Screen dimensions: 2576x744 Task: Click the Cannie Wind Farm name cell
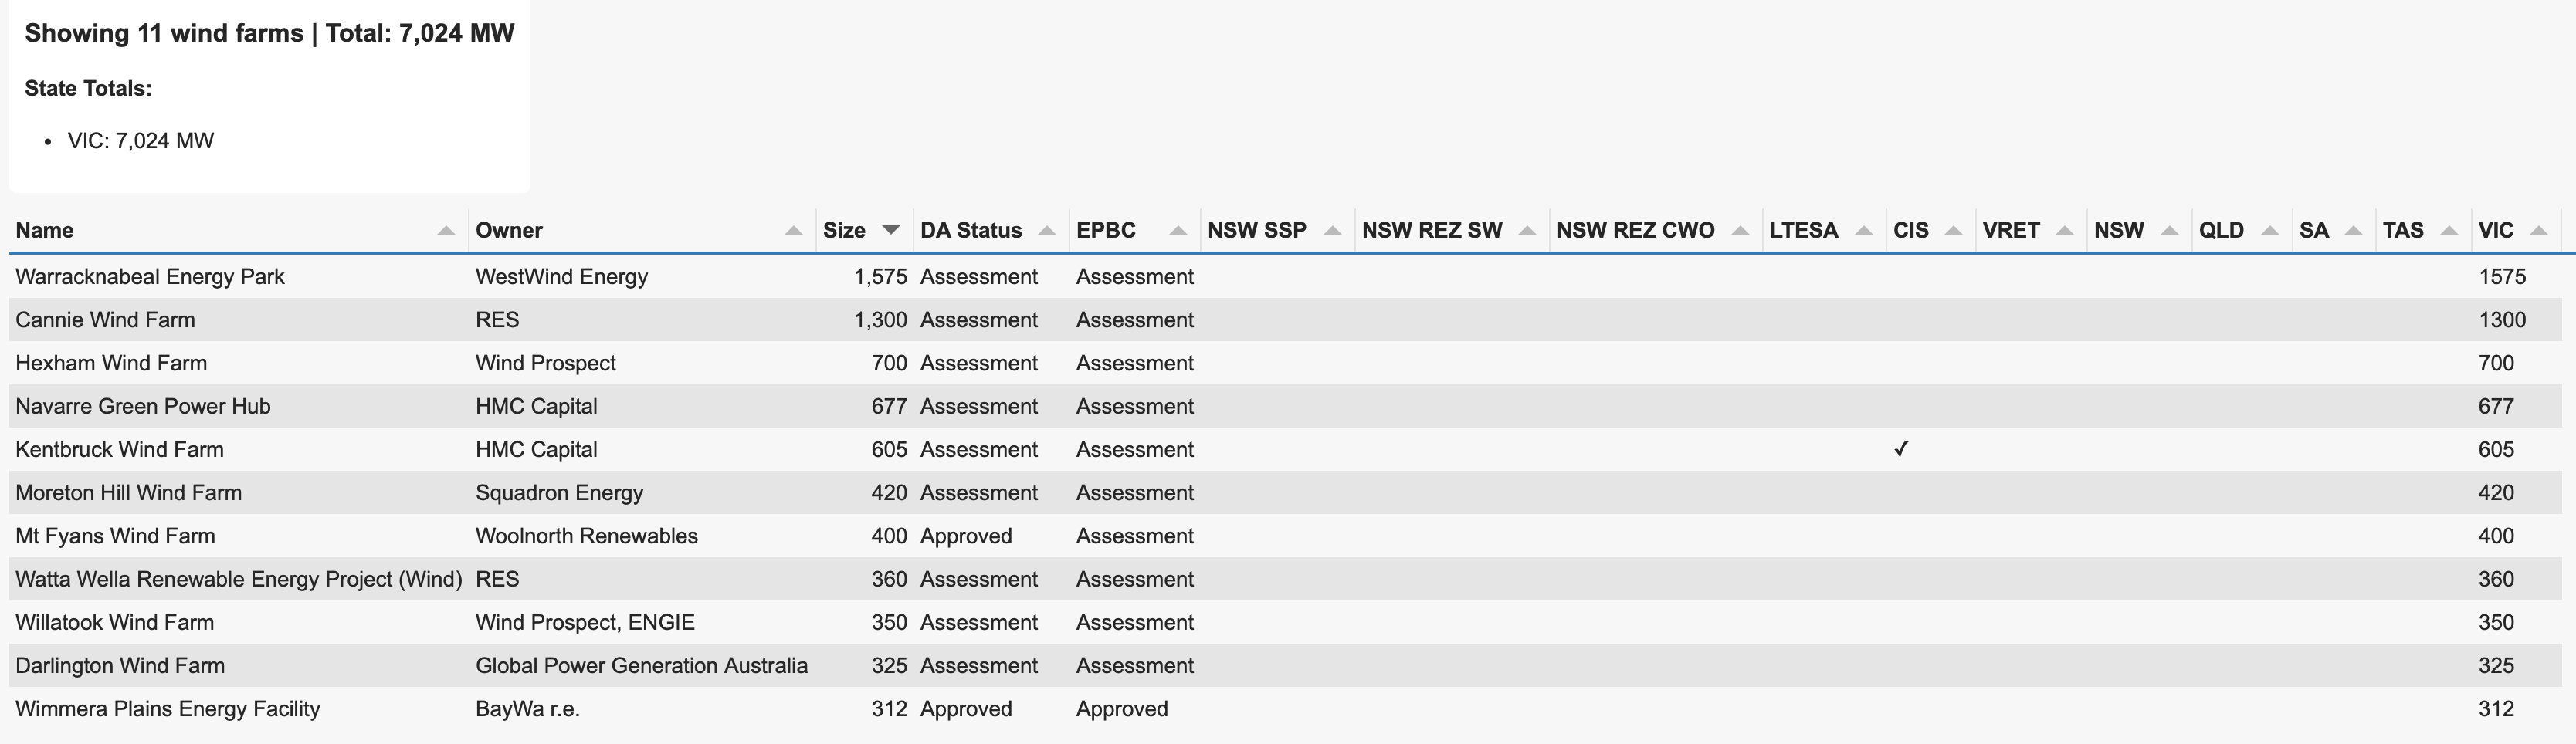pyautogui.click(x=105, y=320)
